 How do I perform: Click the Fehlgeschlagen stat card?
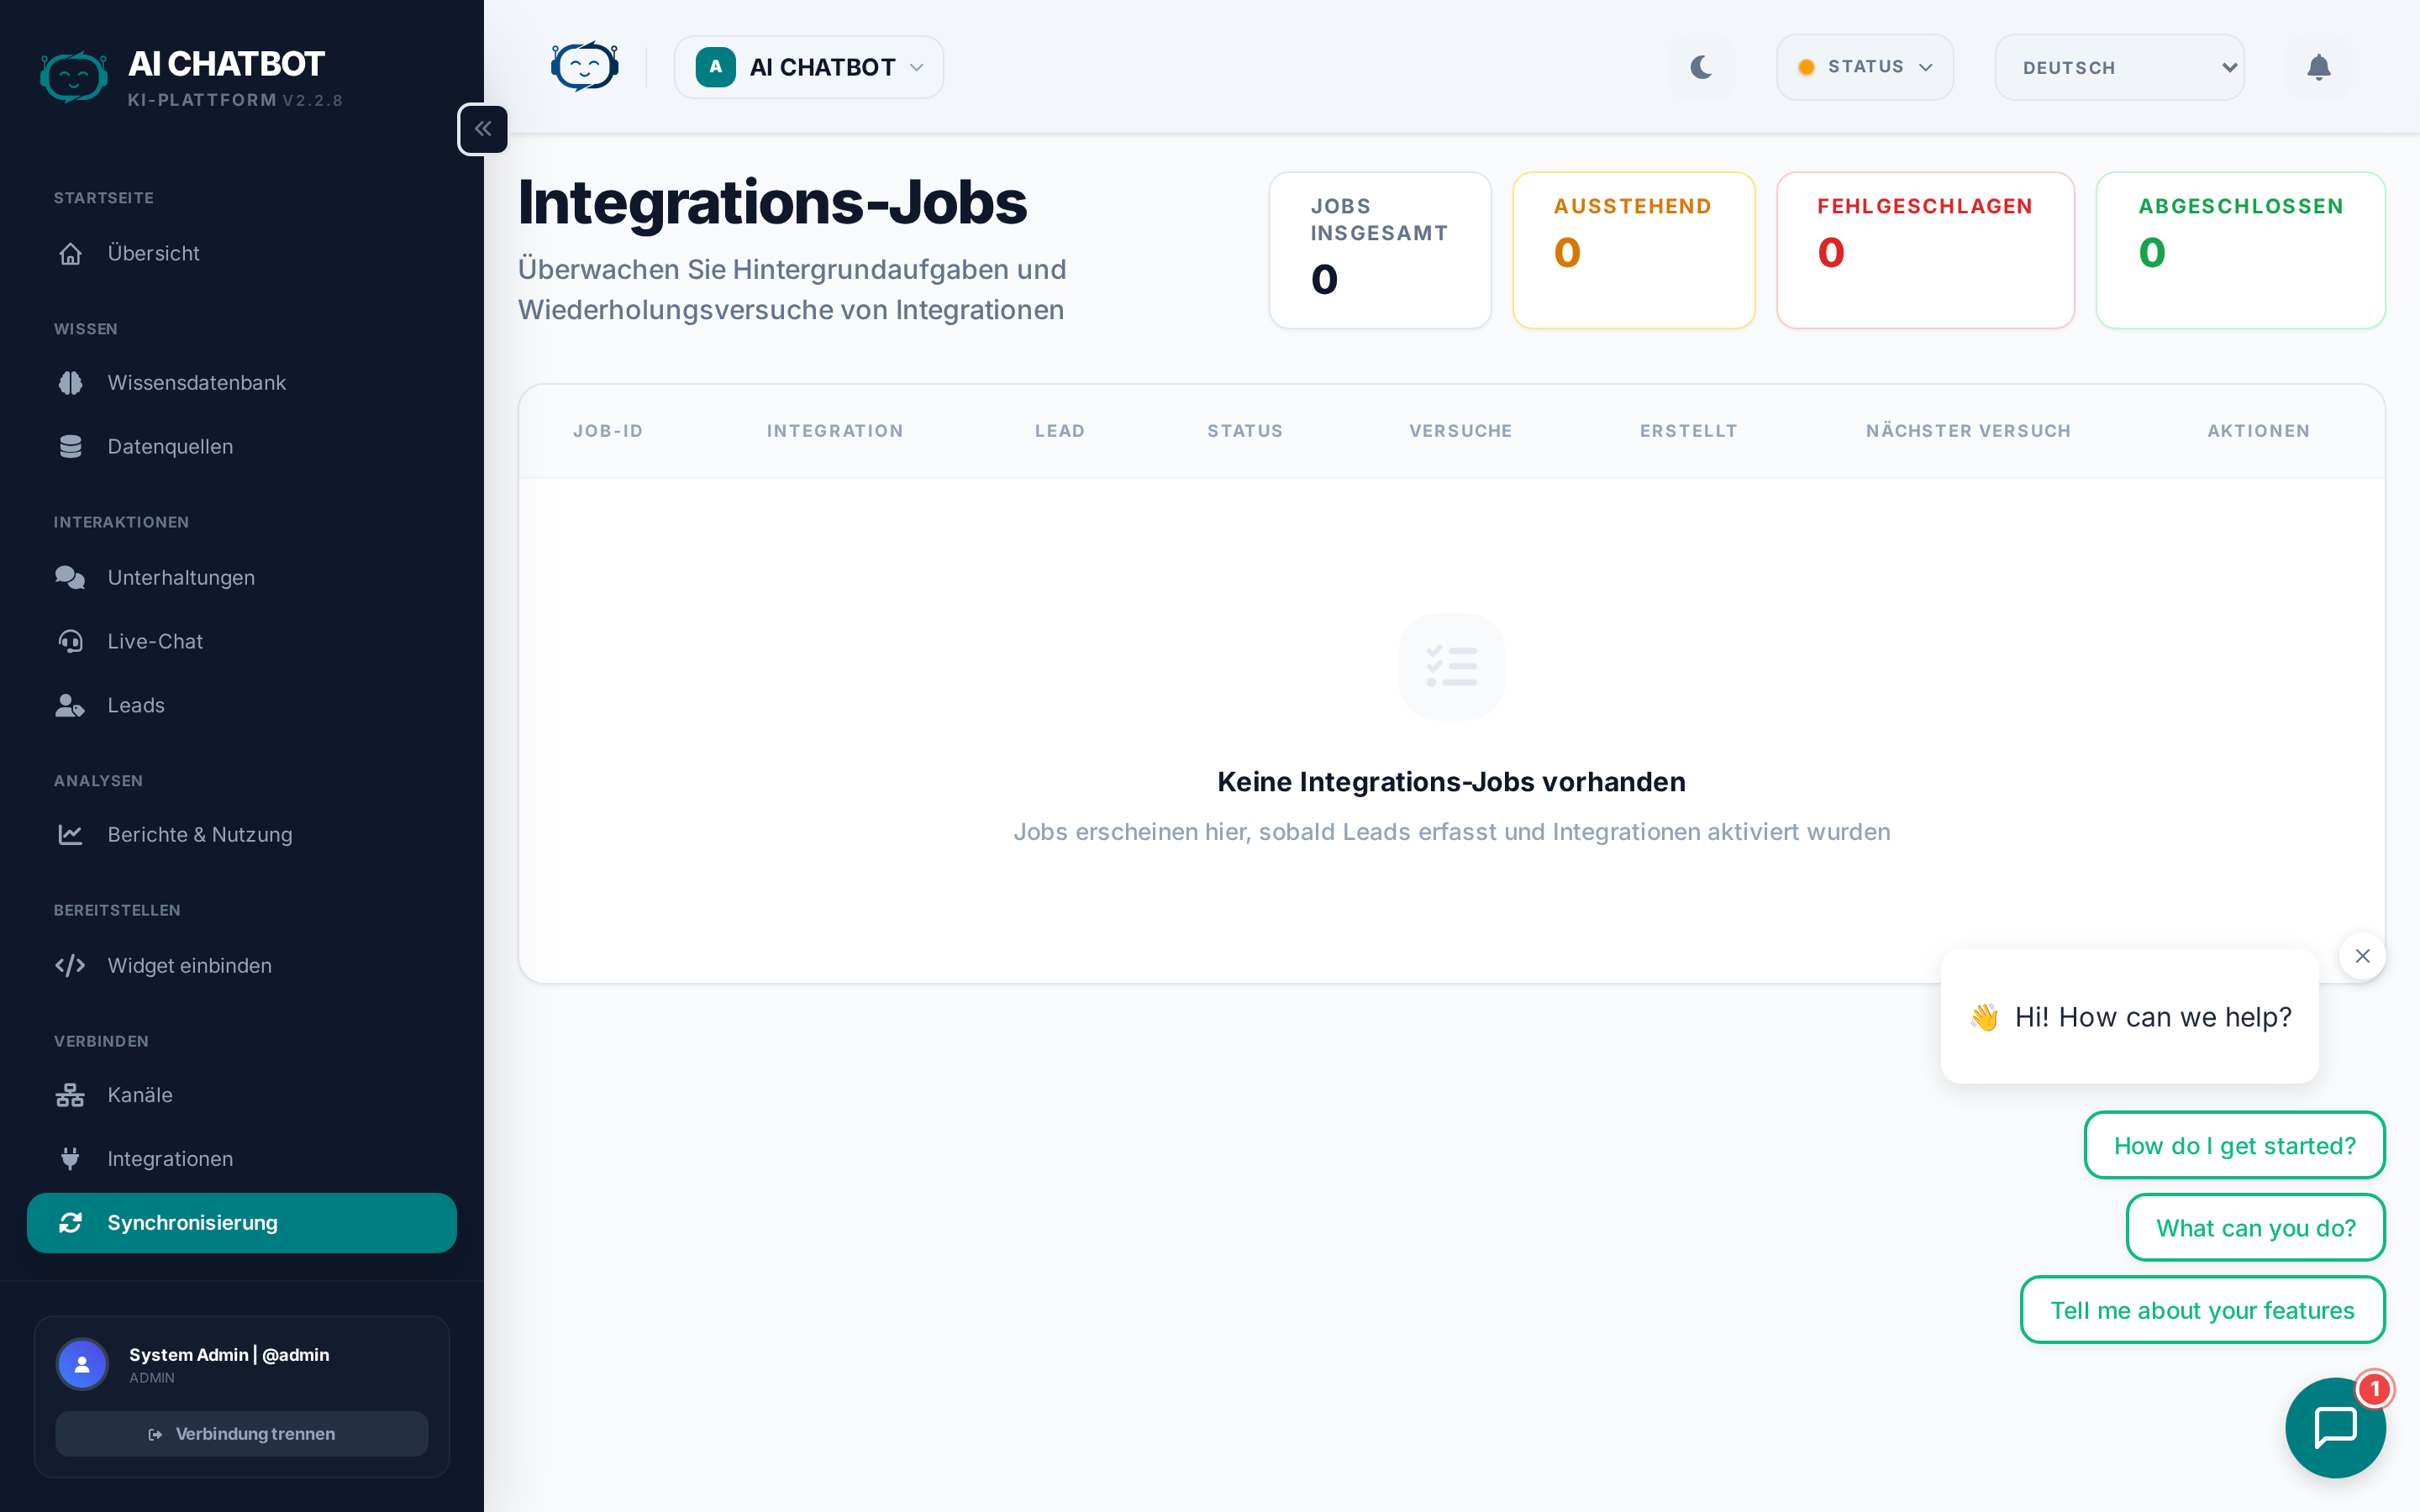(x=1924, y=250)
